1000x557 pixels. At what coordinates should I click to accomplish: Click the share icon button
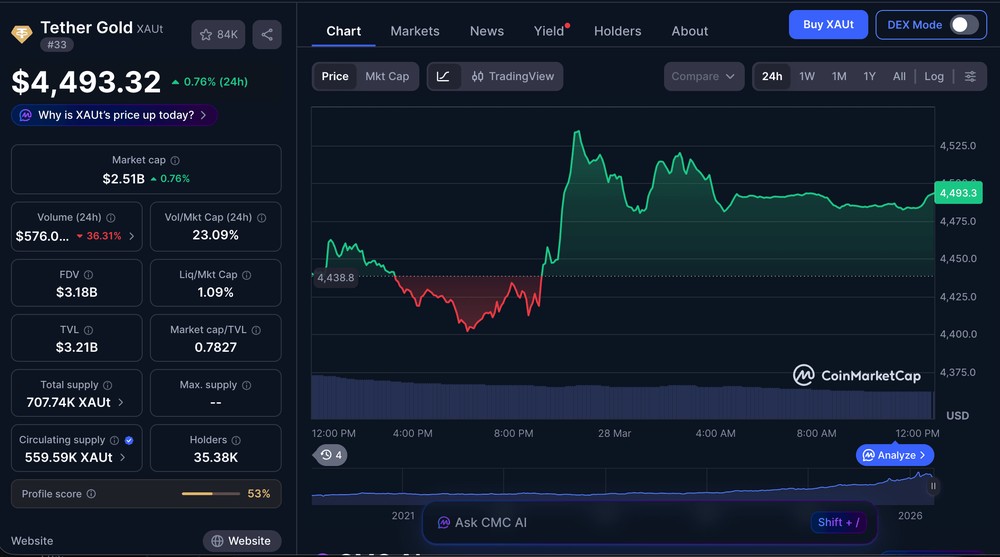tap(267, 34)
